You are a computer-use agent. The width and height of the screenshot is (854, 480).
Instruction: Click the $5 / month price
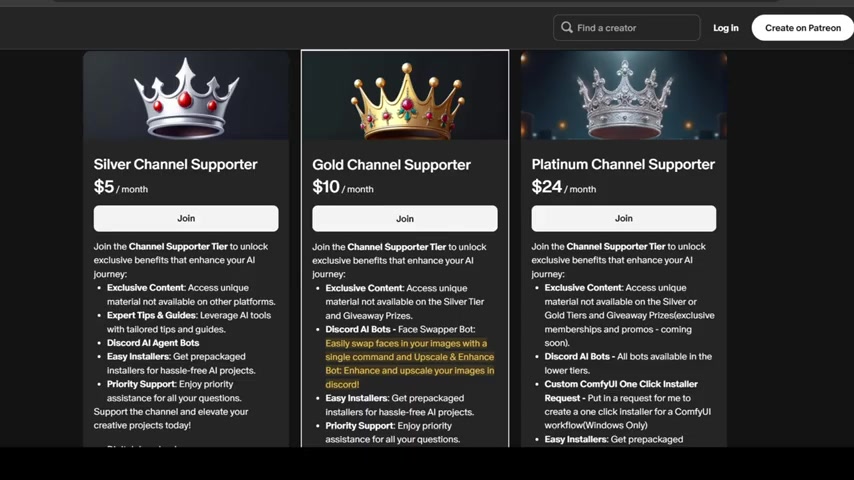(121, 187)
